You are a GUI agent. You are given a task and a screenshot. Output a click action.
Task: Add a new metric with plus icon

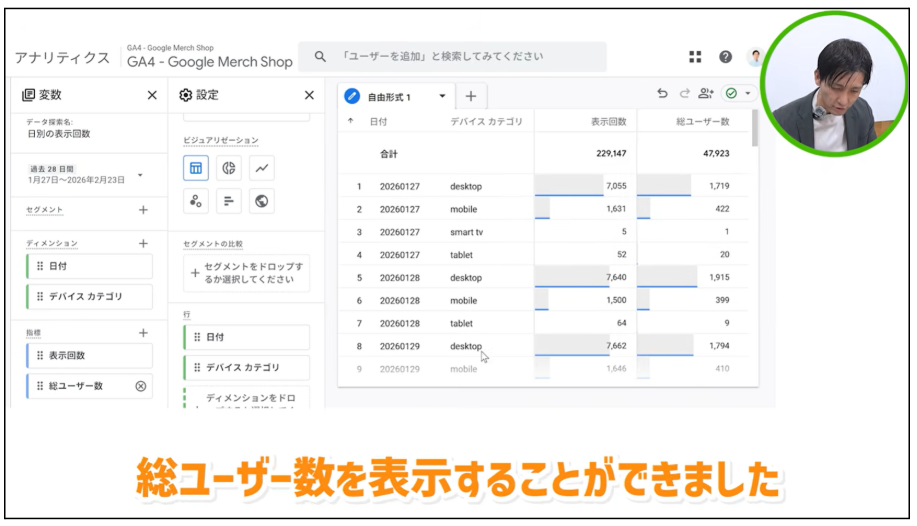pyautogui.click(x=143, y=333)
